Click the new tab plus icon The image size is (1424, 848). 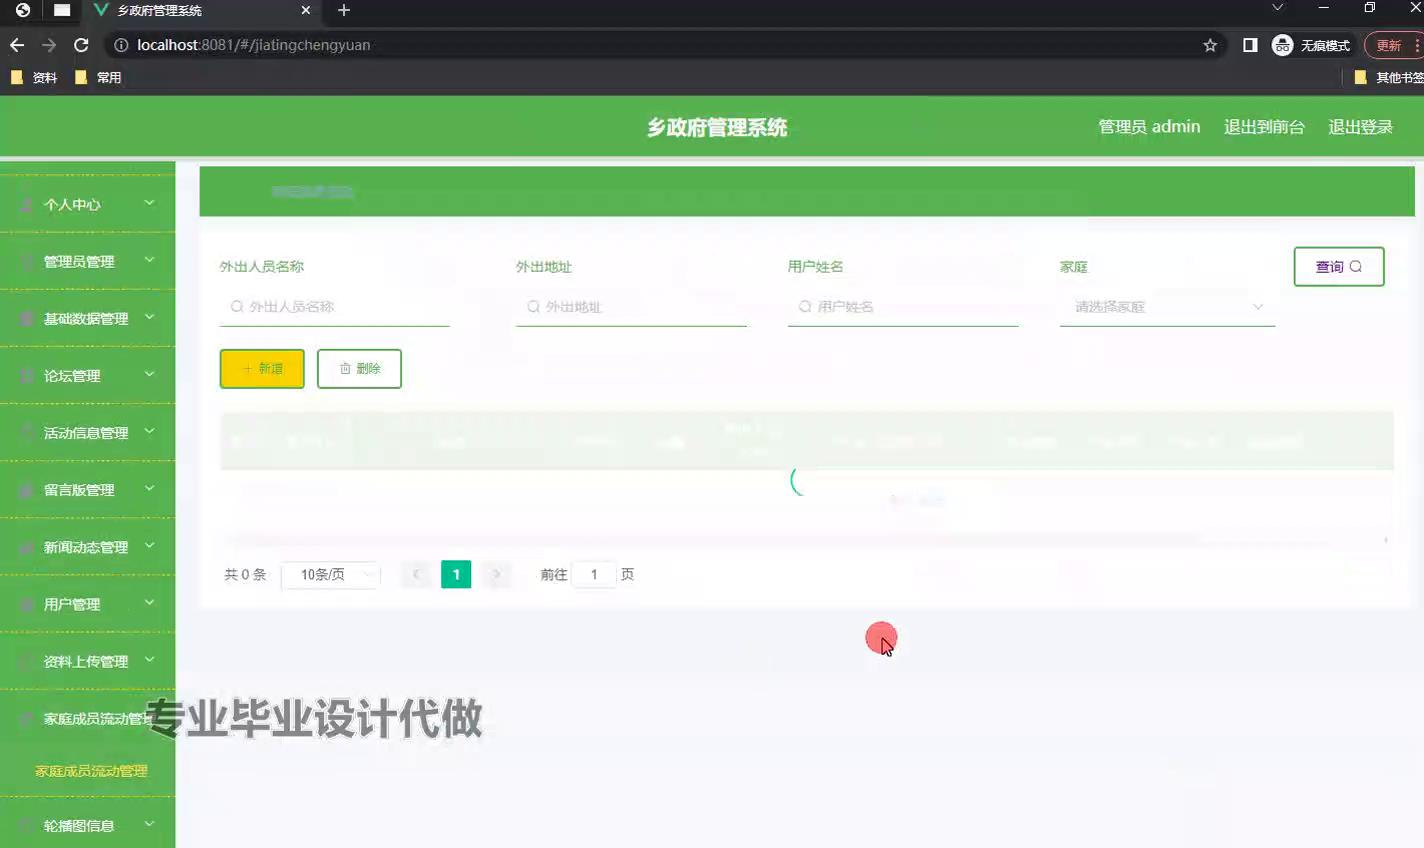[x=344, y=10]
